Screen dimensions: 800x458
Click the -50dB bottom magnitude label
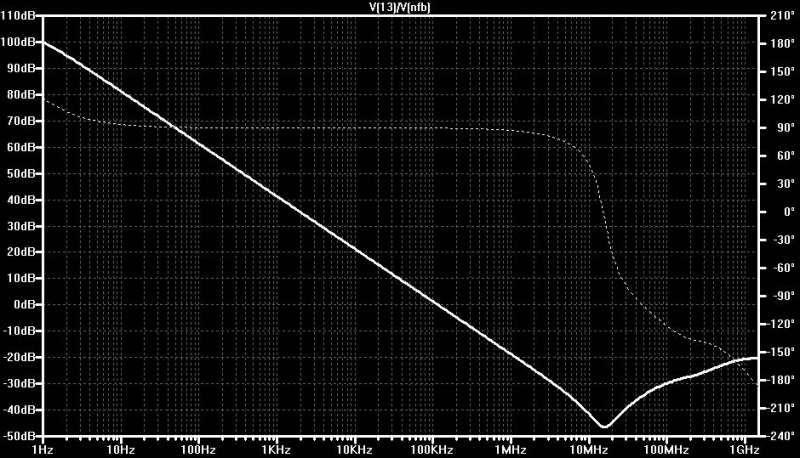(x=18, y=436)
